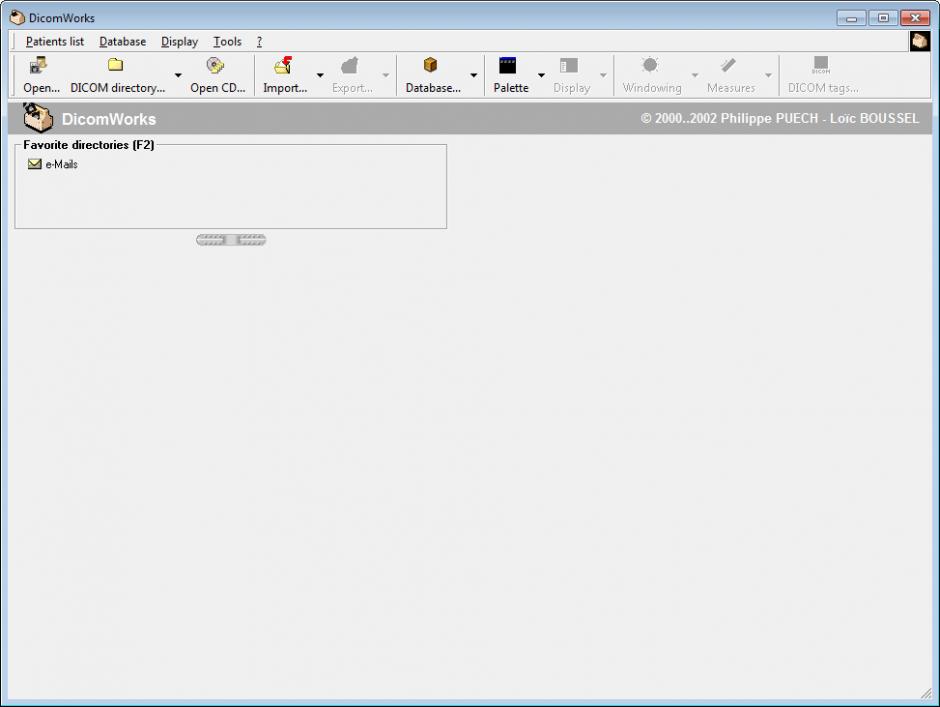Screen dimensions: 940x707
Task: Expand the Export dropdown arrow
Action: pyautogui.click(x=386, y=75)
